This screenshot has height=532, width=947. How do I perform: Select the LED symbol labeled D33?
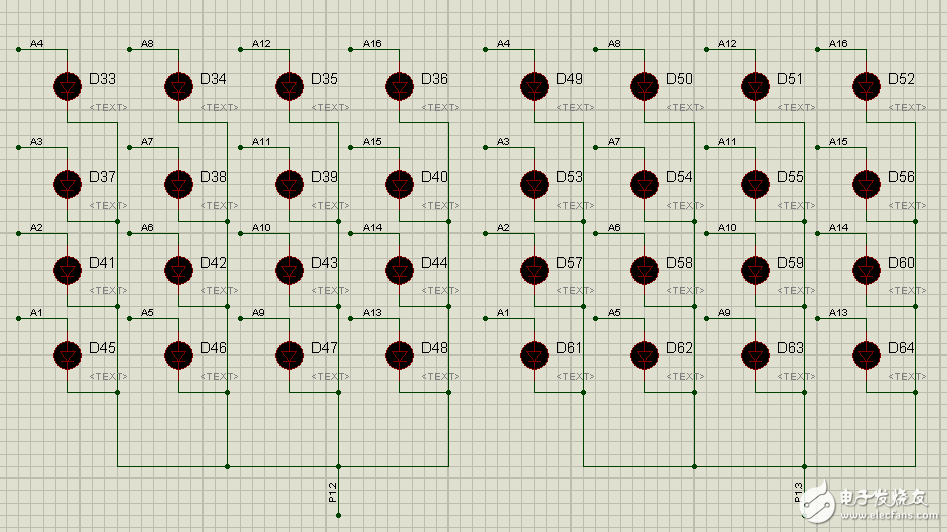coord(68,86)
